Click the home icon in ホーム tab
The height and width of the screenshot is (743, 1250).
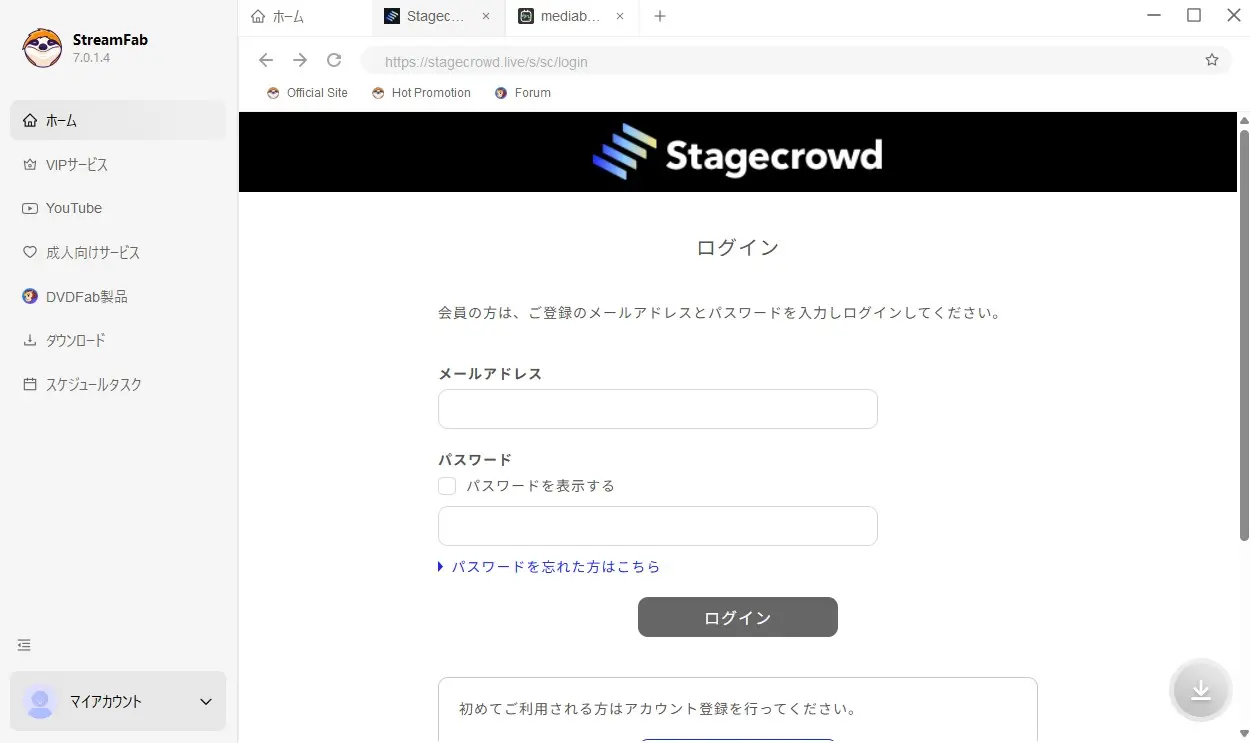click(259, 17)
